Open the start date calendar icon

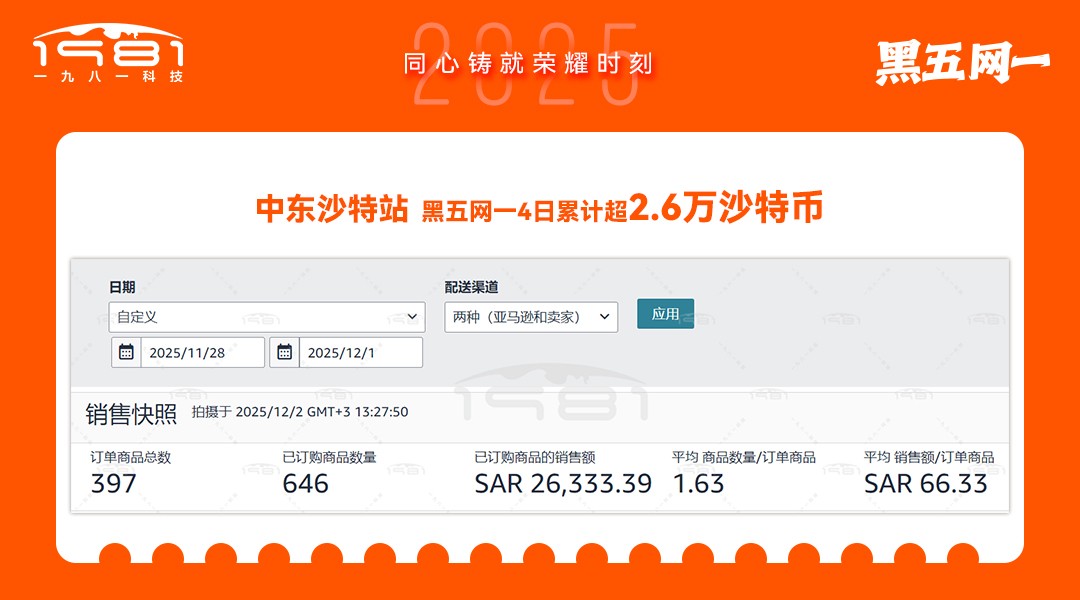(x=126, y=353)
